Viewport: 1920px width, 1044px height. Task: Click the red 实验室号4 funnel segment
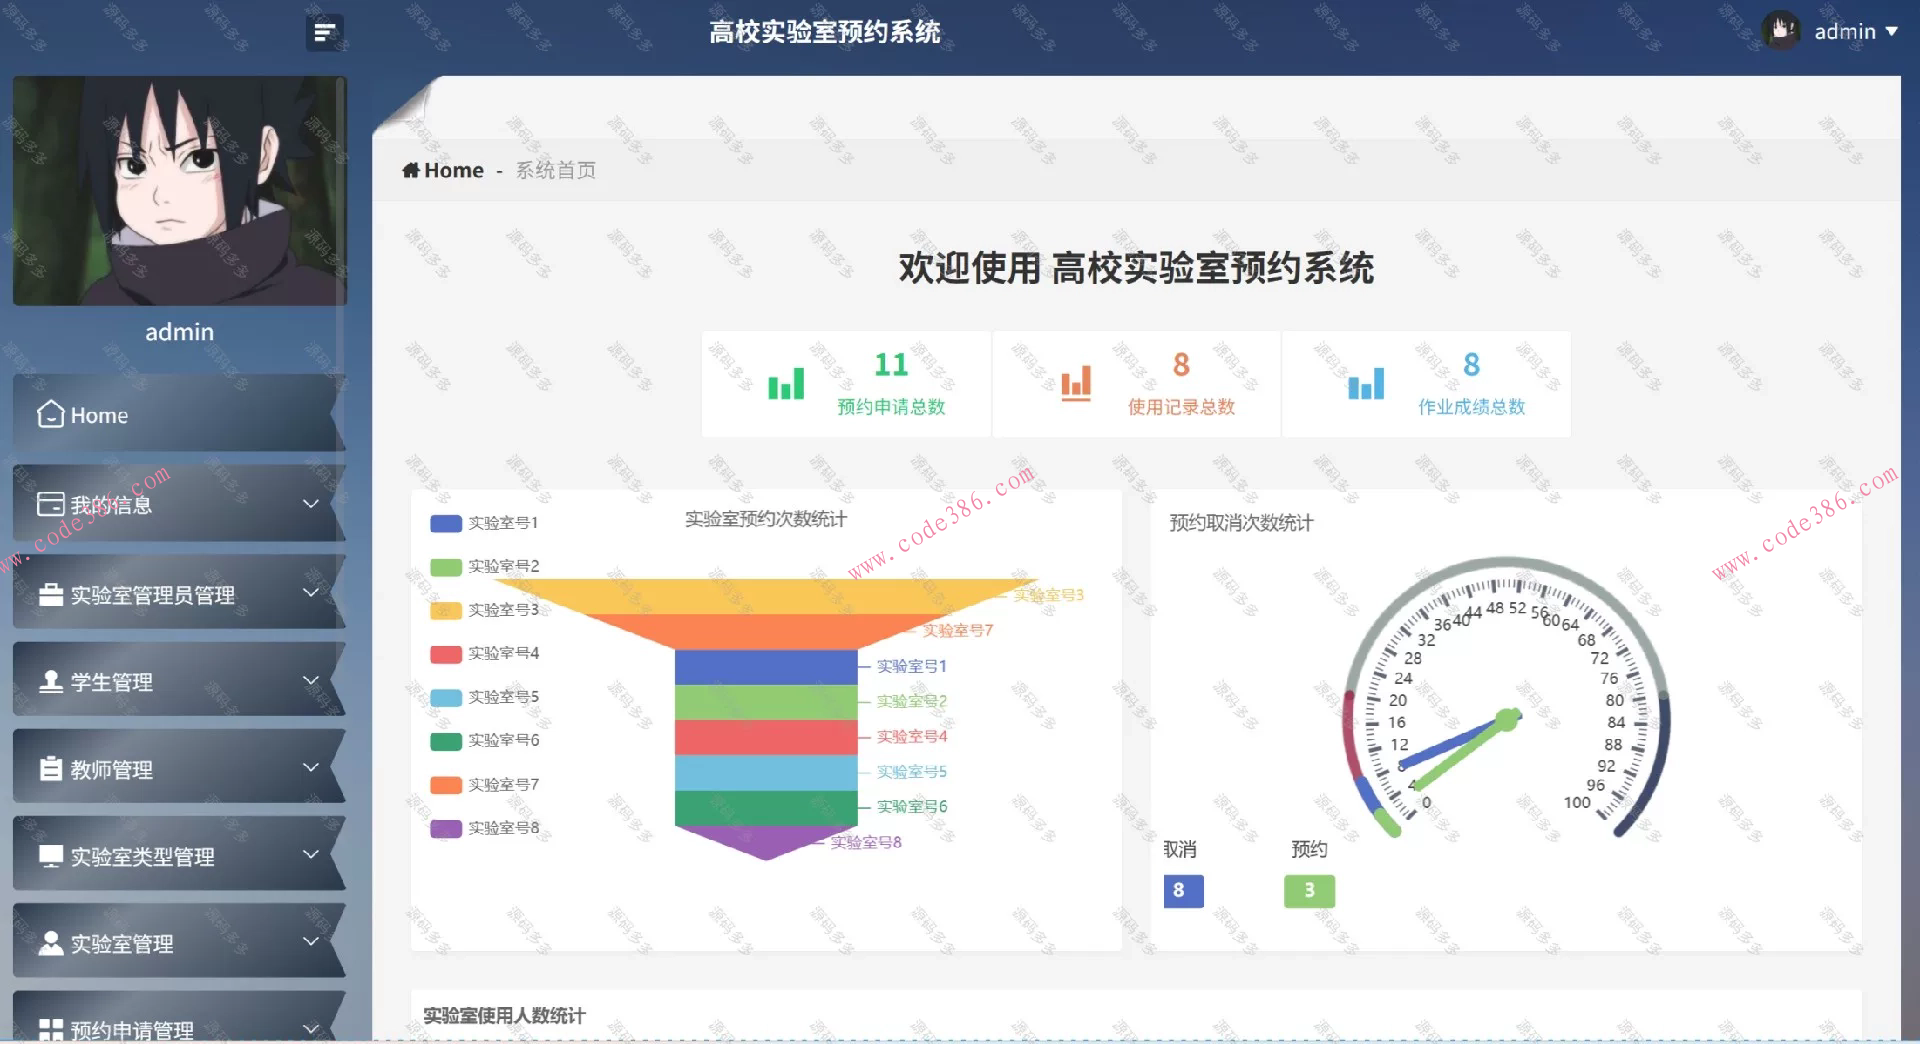pyautogui.click(x=766, y=737)
